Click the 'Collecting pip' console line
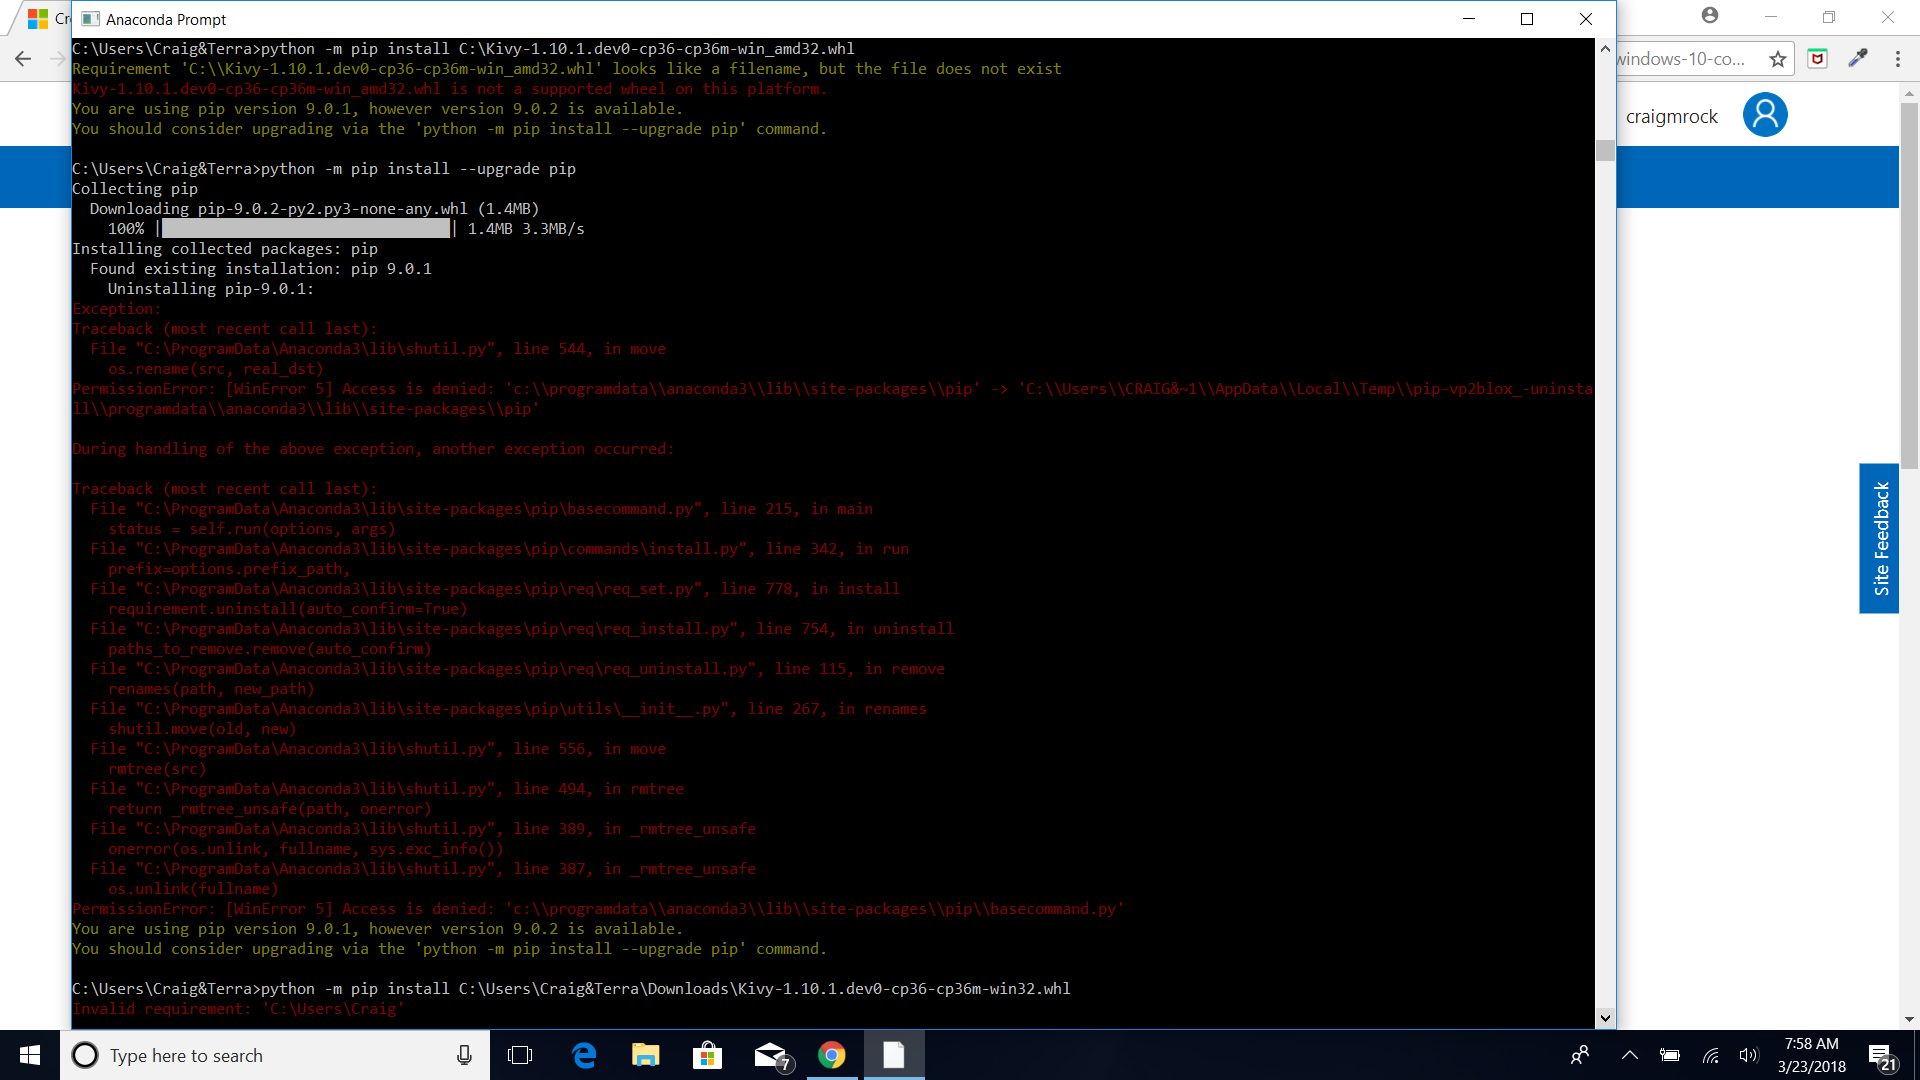1920x1080 pixels. (135, 189)
